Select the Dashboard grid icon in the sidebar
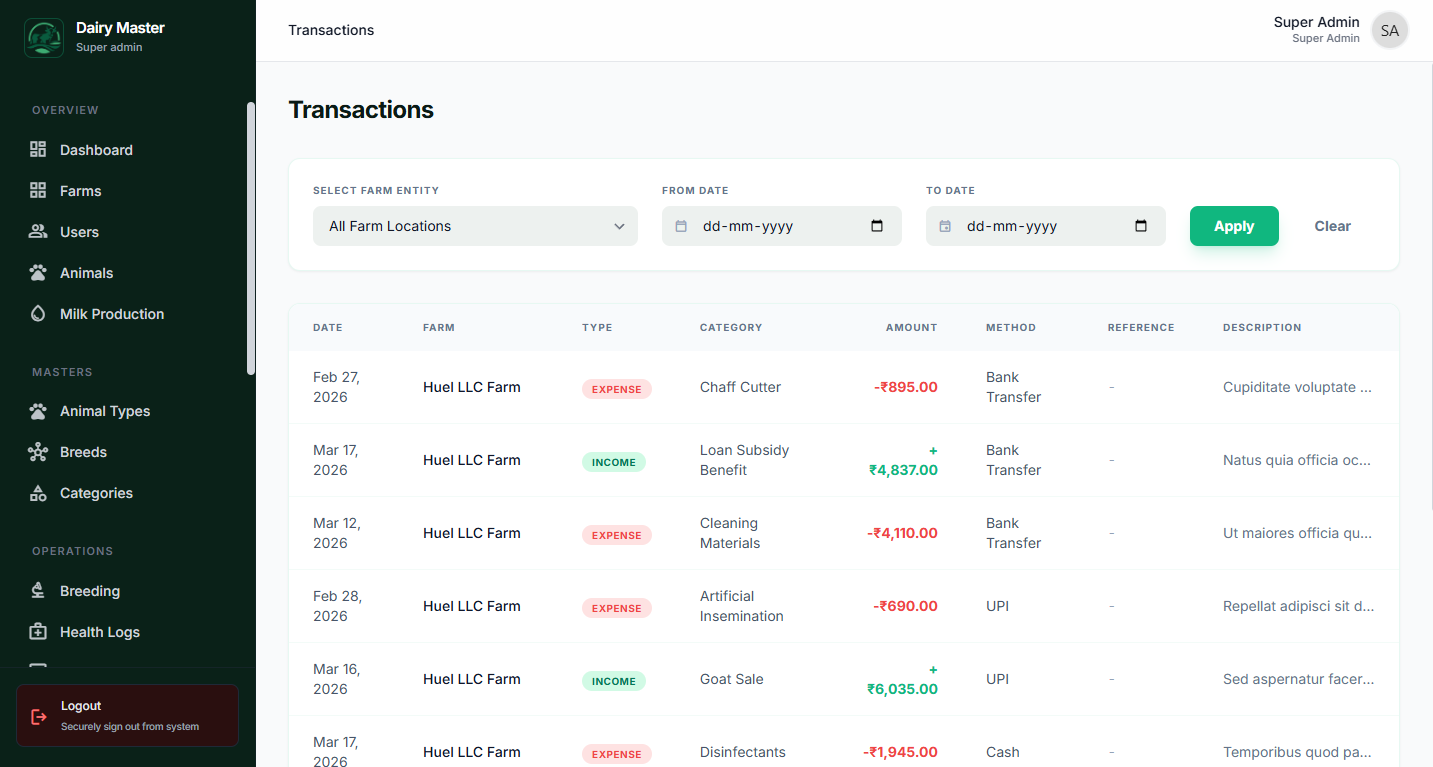The width and height of the screenshot is (1433, 767). [x=37, y=149]
